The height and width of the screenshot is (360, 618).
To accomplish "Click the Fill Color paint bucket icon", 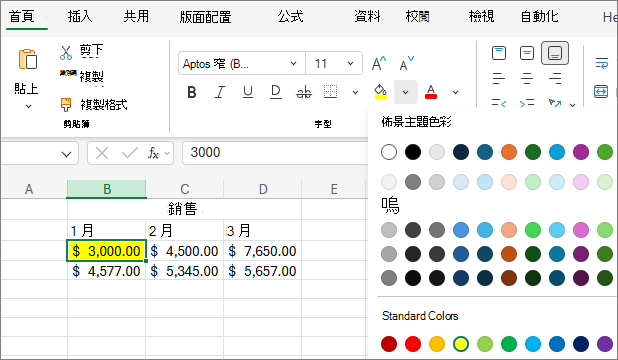I will (380, 92).
